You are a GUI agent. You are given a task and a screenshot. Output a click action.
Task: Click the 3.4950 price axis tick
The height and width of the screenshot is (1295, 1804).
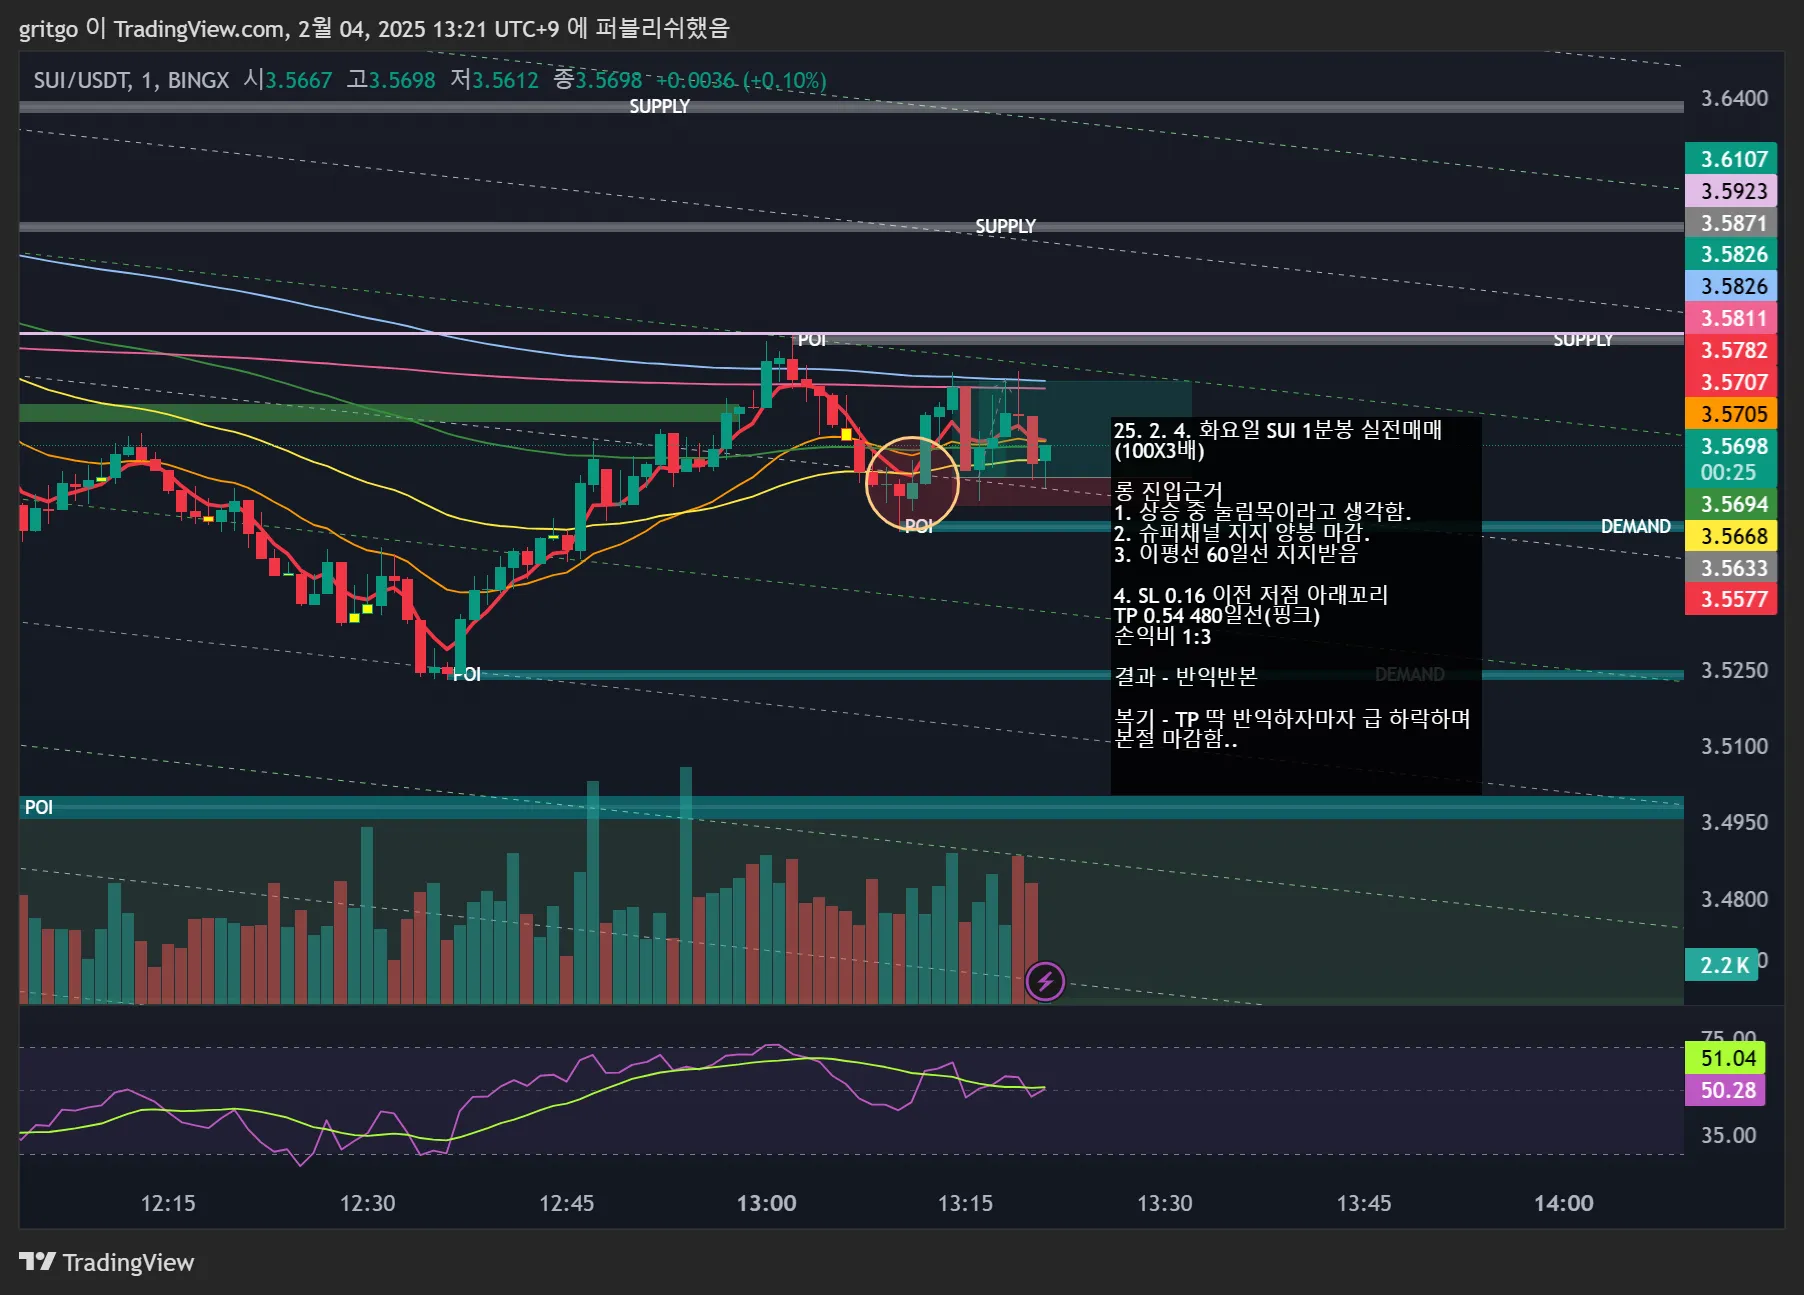click(1734, 822)
